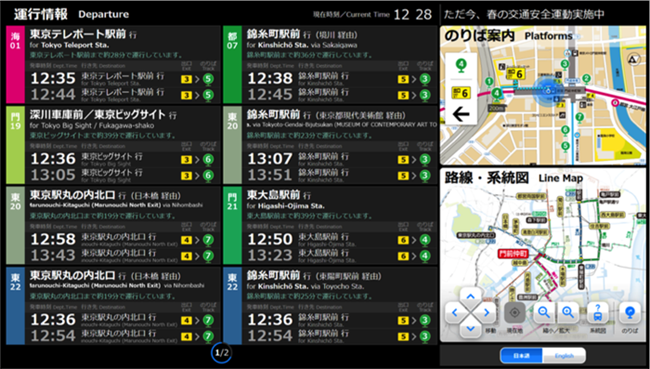Open the bus route guide (系統図)
650x369 pixels.
(x=598, y=313)
